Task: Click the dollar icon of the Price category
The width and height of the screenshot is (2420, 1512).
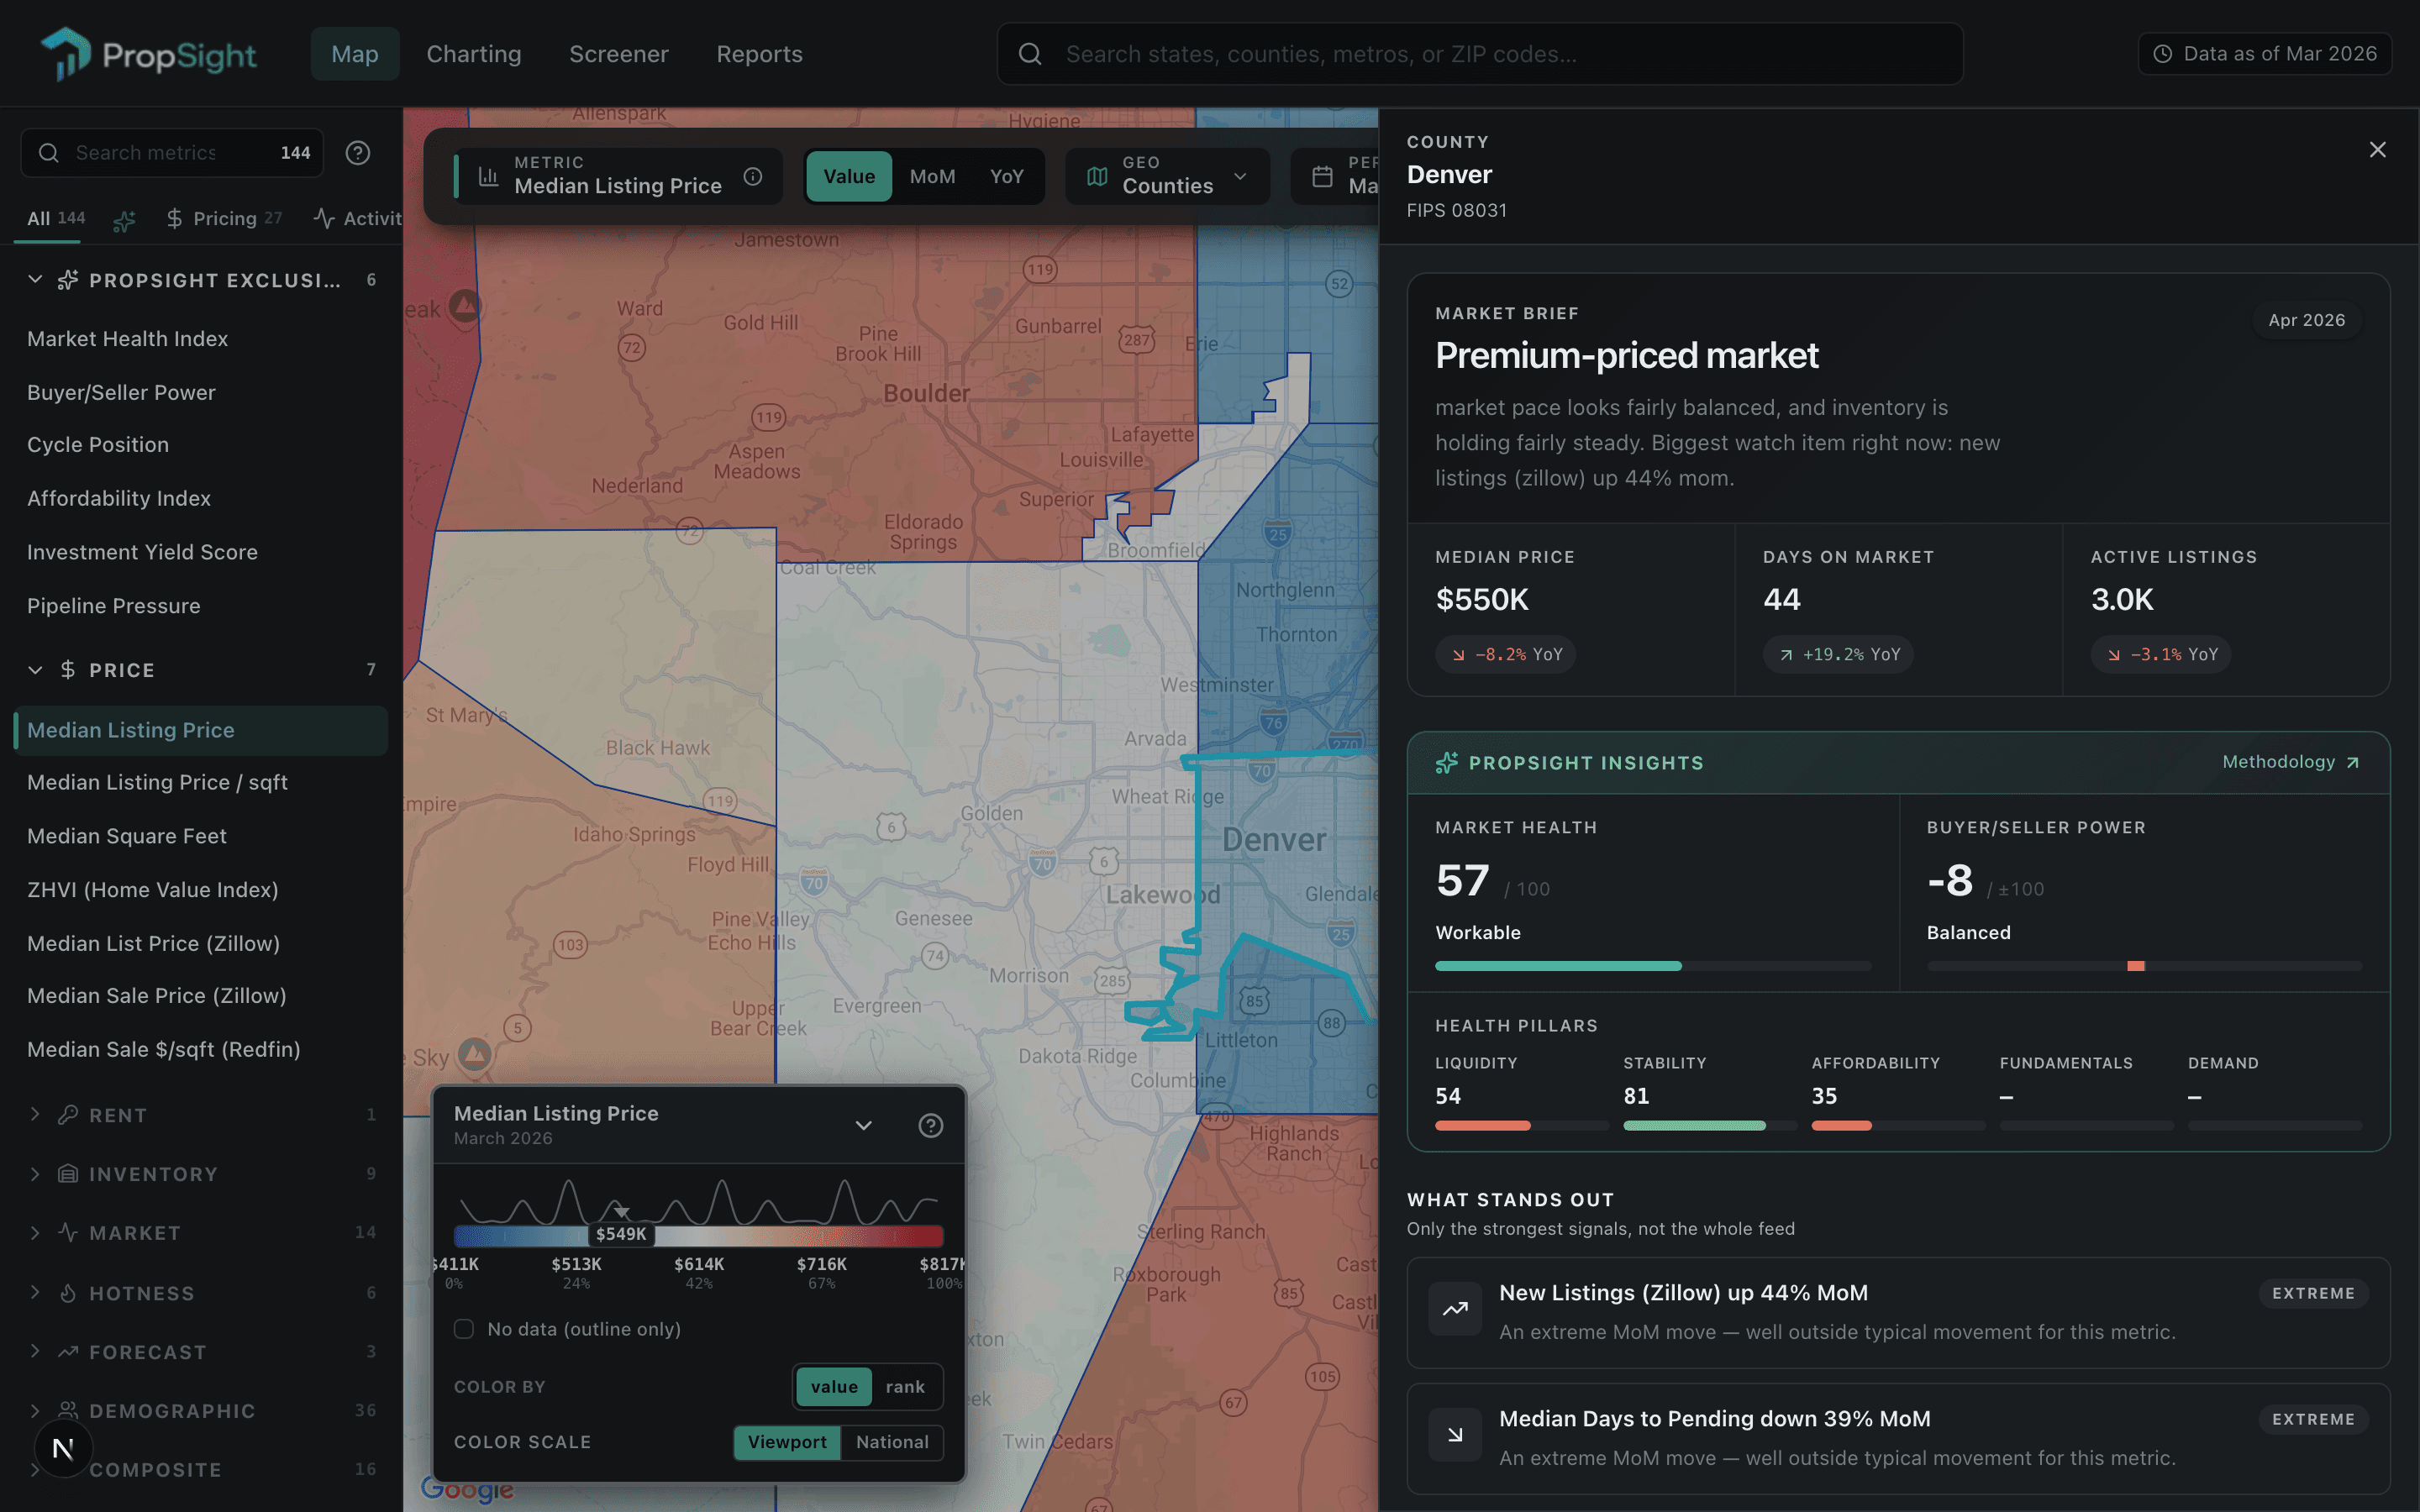Action: coord(68,670)
